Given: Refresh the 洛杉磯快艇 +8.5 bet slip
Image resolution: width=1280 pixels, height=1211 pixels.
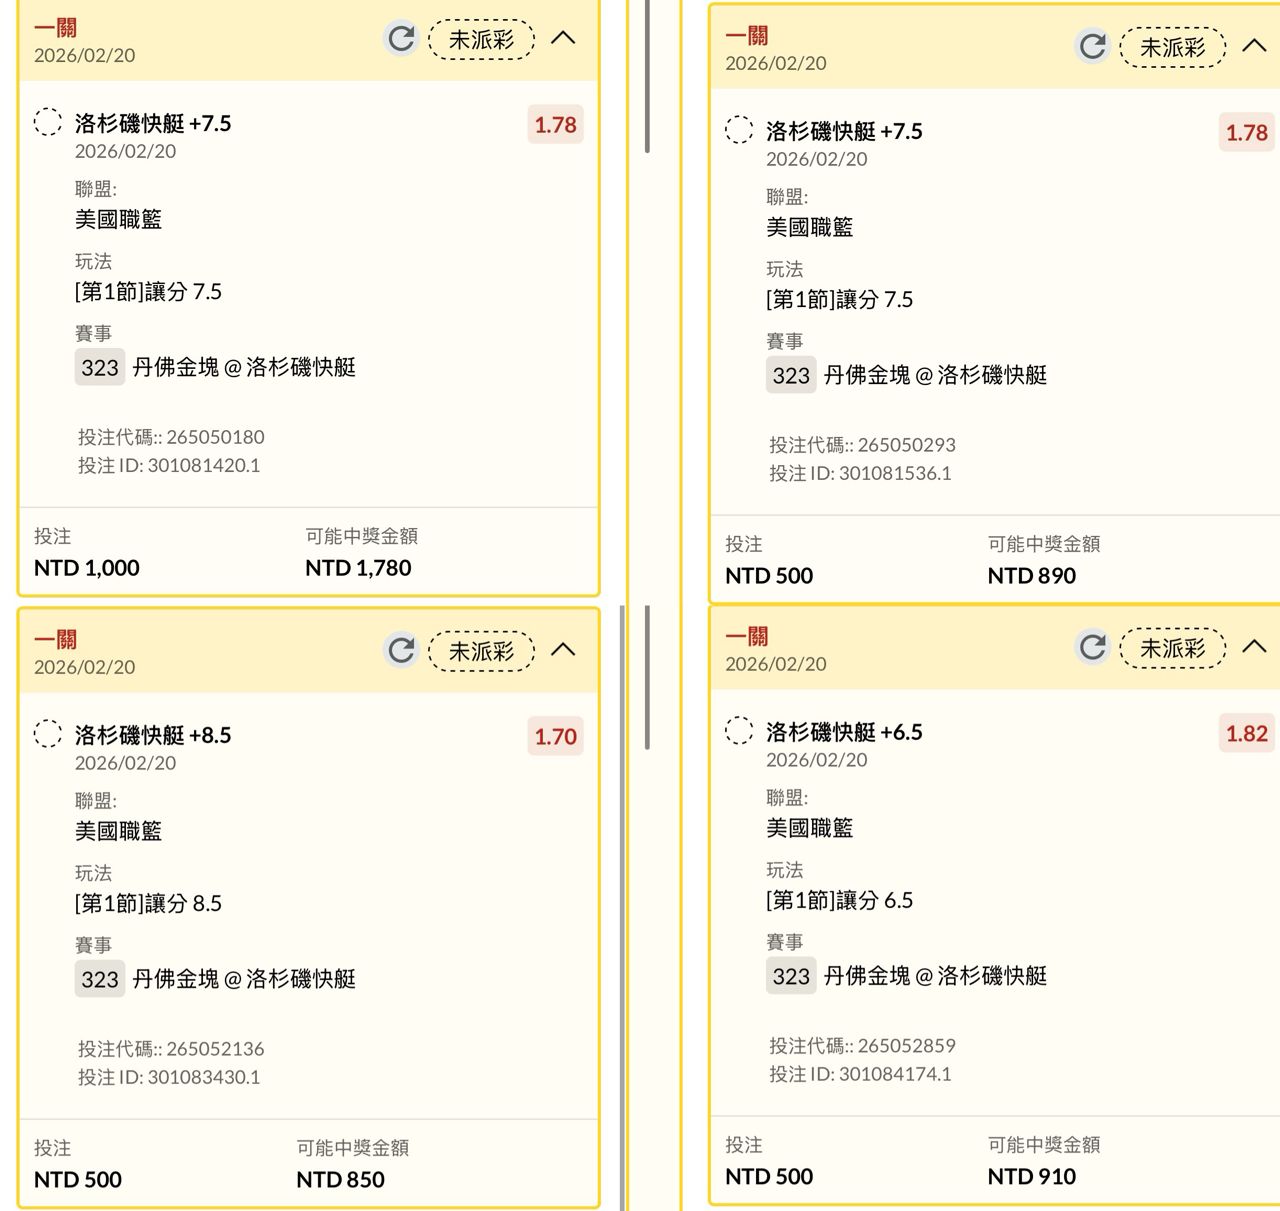Looking at the screenshot, I should [x=401, y=651].
